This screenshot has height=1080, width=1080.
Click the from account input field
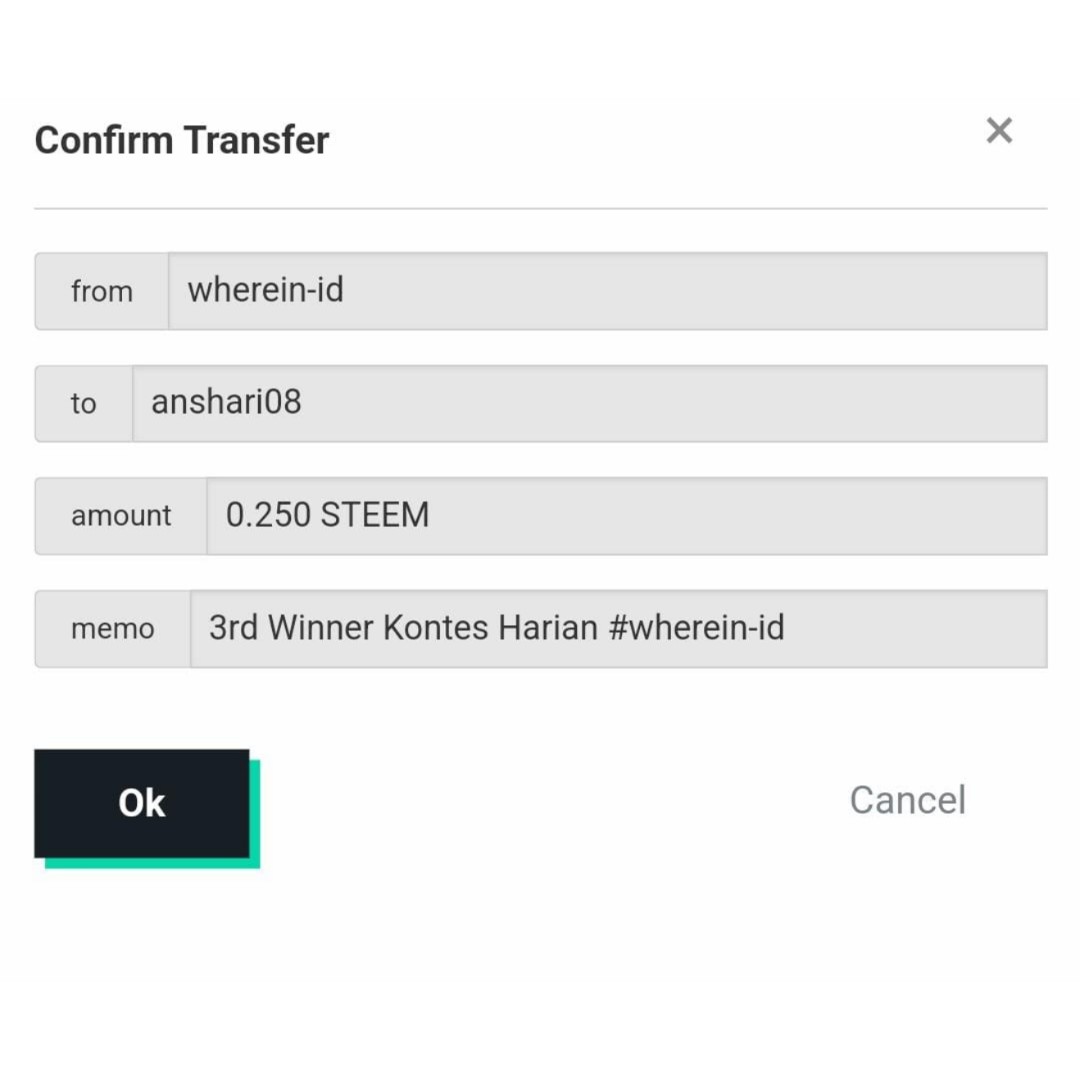click(700, 291)
